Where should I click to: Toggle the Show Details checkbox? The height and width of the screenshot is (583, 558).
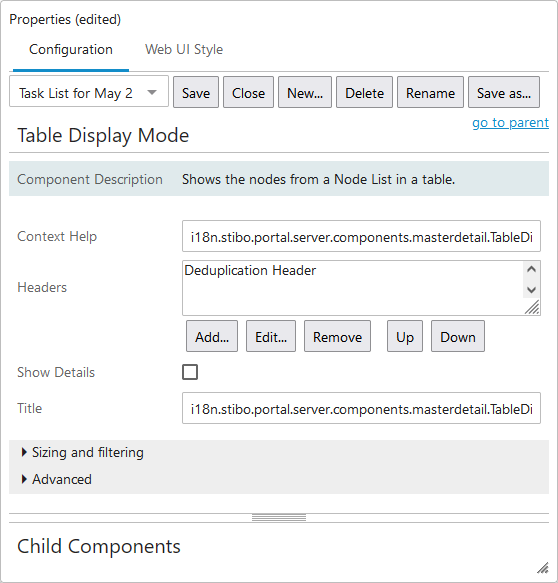pyautogui.click(x=190, y=372)
